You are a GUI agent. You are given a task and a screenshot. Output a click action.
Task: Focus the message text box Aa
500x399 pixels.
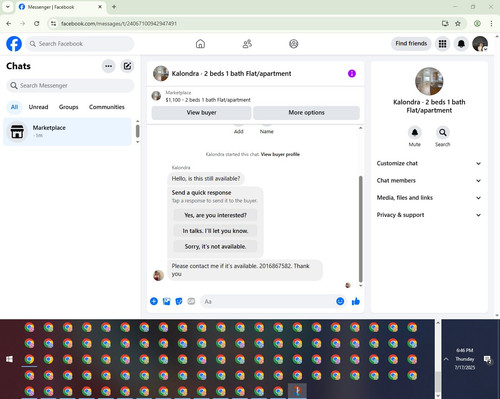(x=267, y=301)
